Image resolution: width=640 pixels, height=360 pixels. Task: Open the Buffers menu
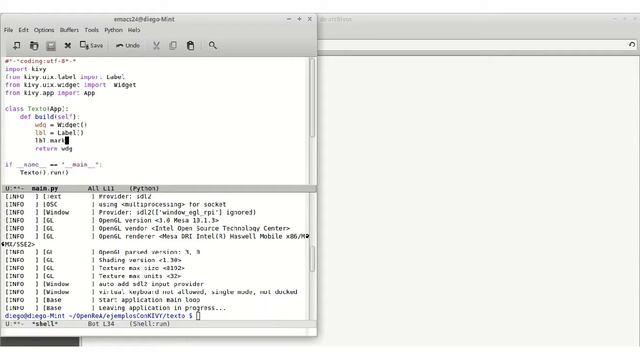coord(69,30)
